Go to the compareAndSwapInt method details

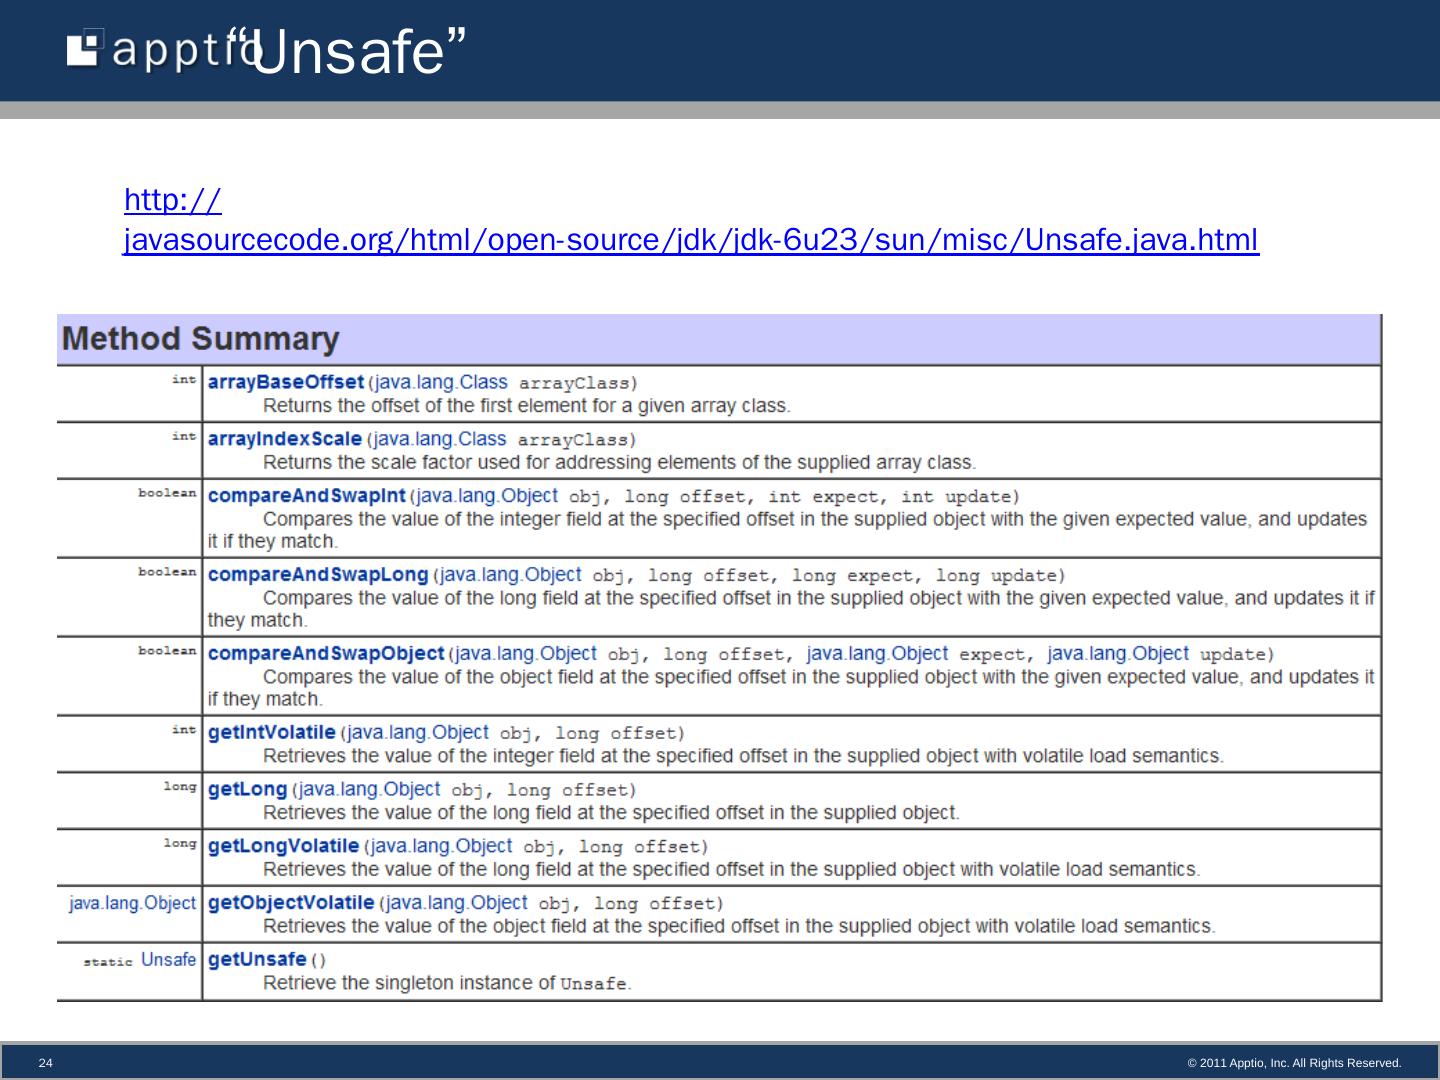click(x=306, y=496)
